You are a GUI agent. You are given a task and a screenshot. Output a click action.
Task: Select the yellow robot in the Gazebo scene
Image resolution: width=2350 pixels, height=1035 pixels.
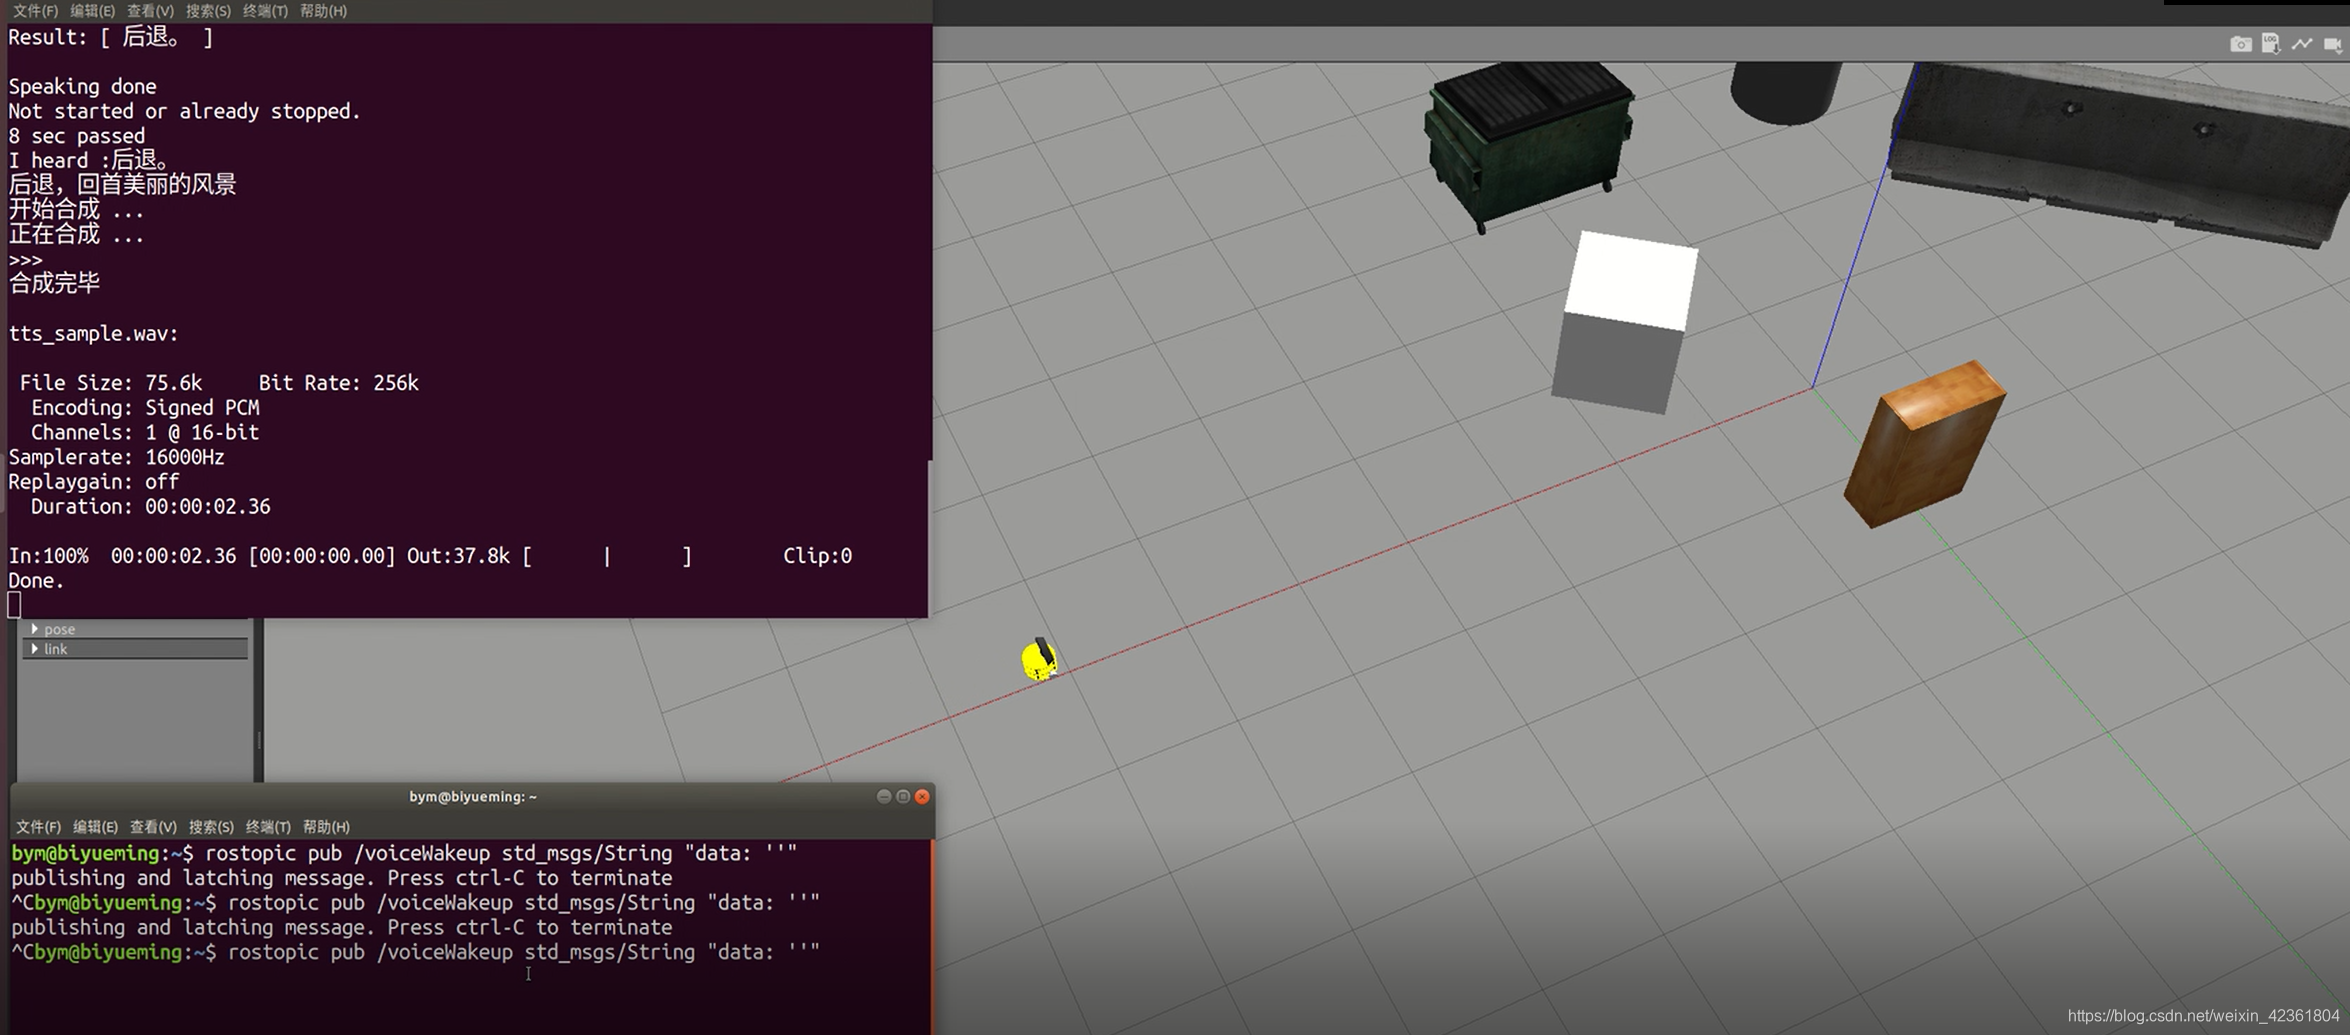pos(1039,660)
